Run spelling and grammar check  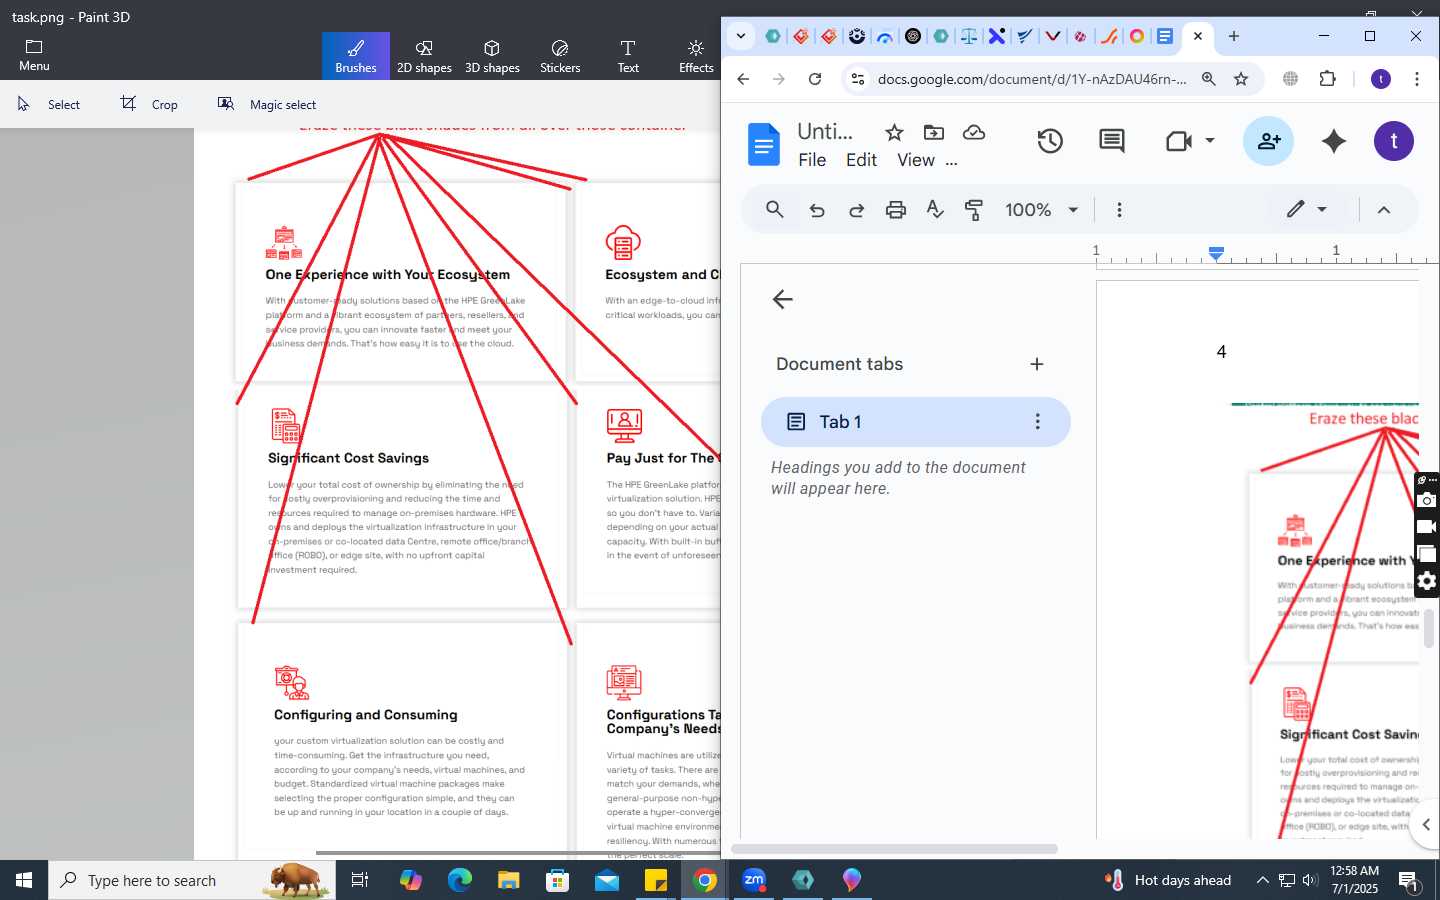click(935, 209)
